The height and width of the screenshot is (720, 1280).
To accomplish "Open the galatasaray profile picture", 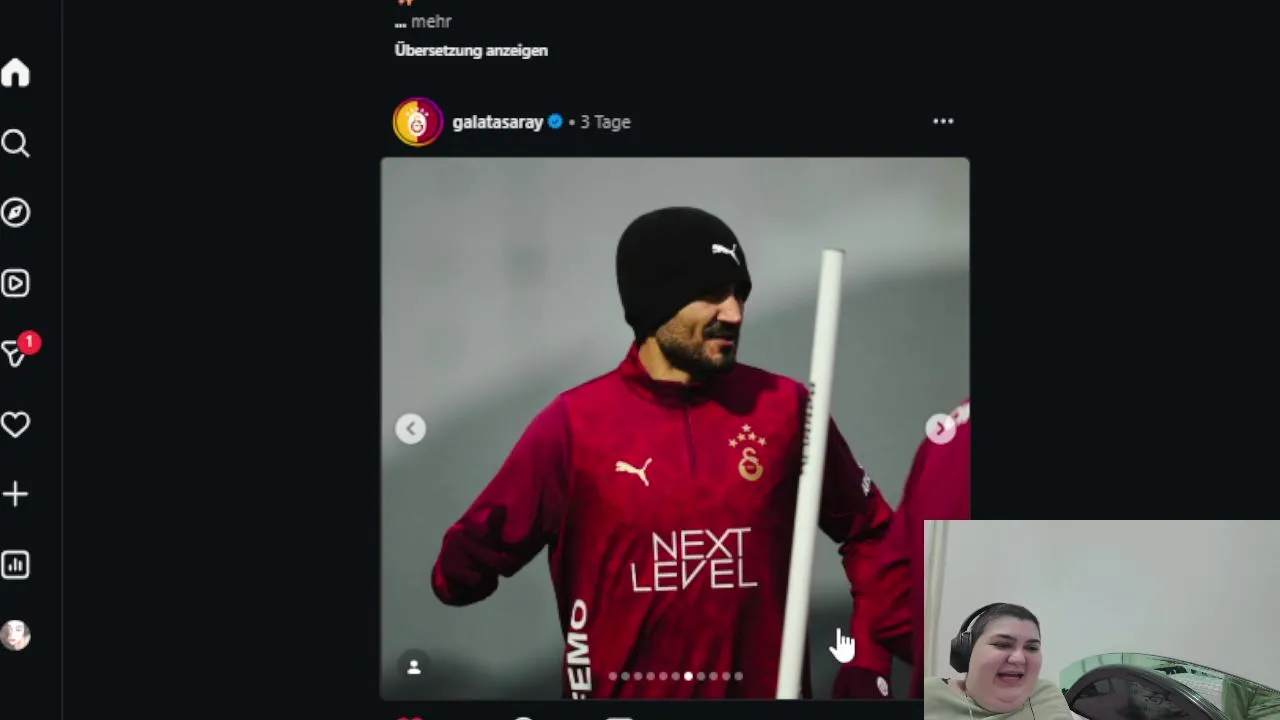I will (x=418, y=122).
